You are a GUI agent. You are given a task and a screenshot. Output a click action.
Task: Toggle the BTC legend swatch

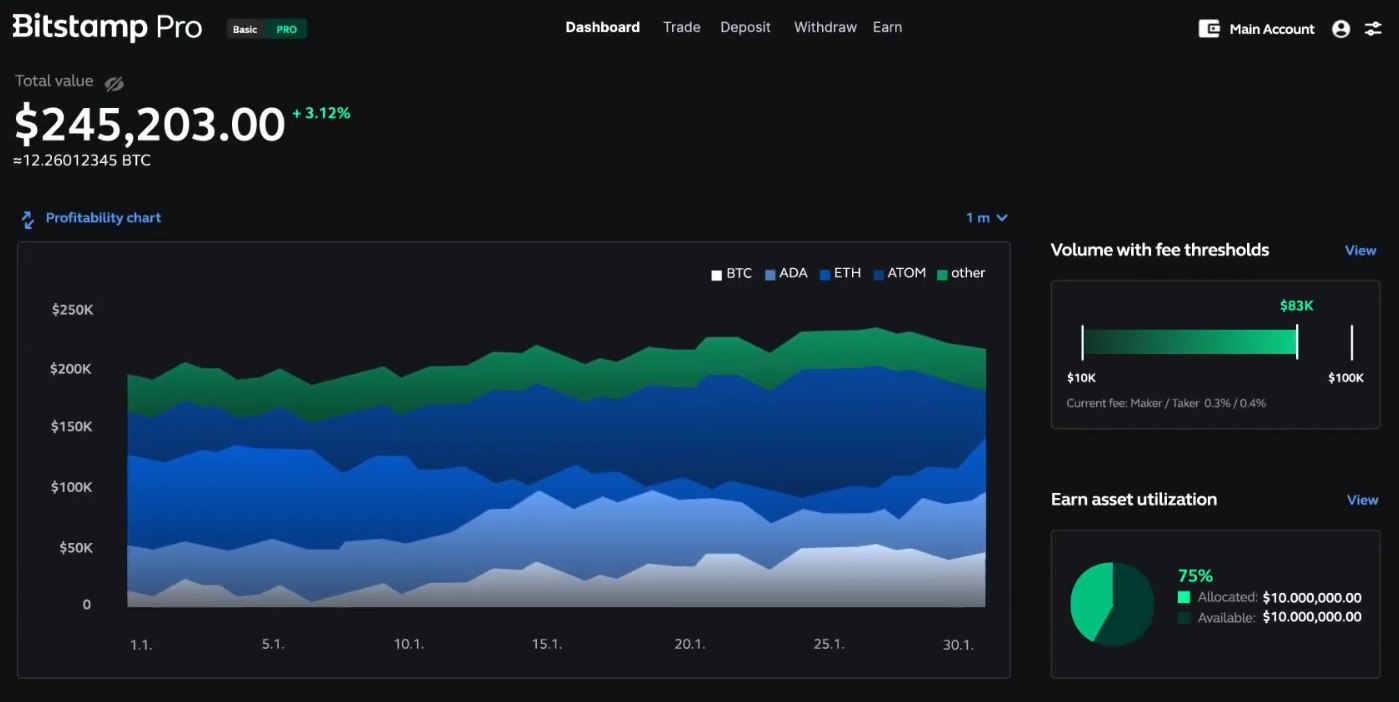click(x=716, y=275)
